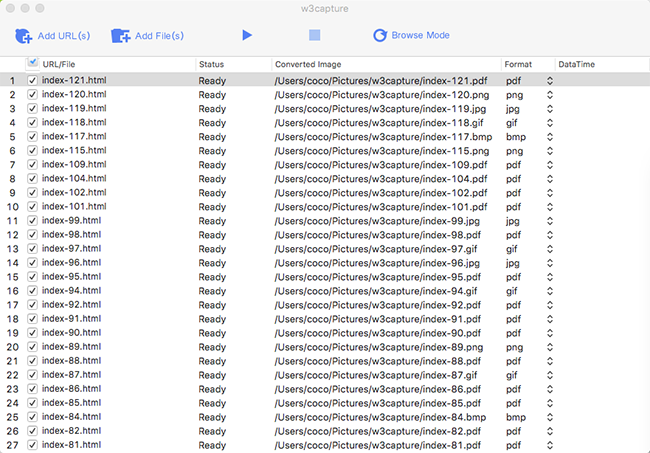Viewport: 650px width, 453px height.
Task: Click the Add URL(s) globe icon
Action: (x=23, y=36)
